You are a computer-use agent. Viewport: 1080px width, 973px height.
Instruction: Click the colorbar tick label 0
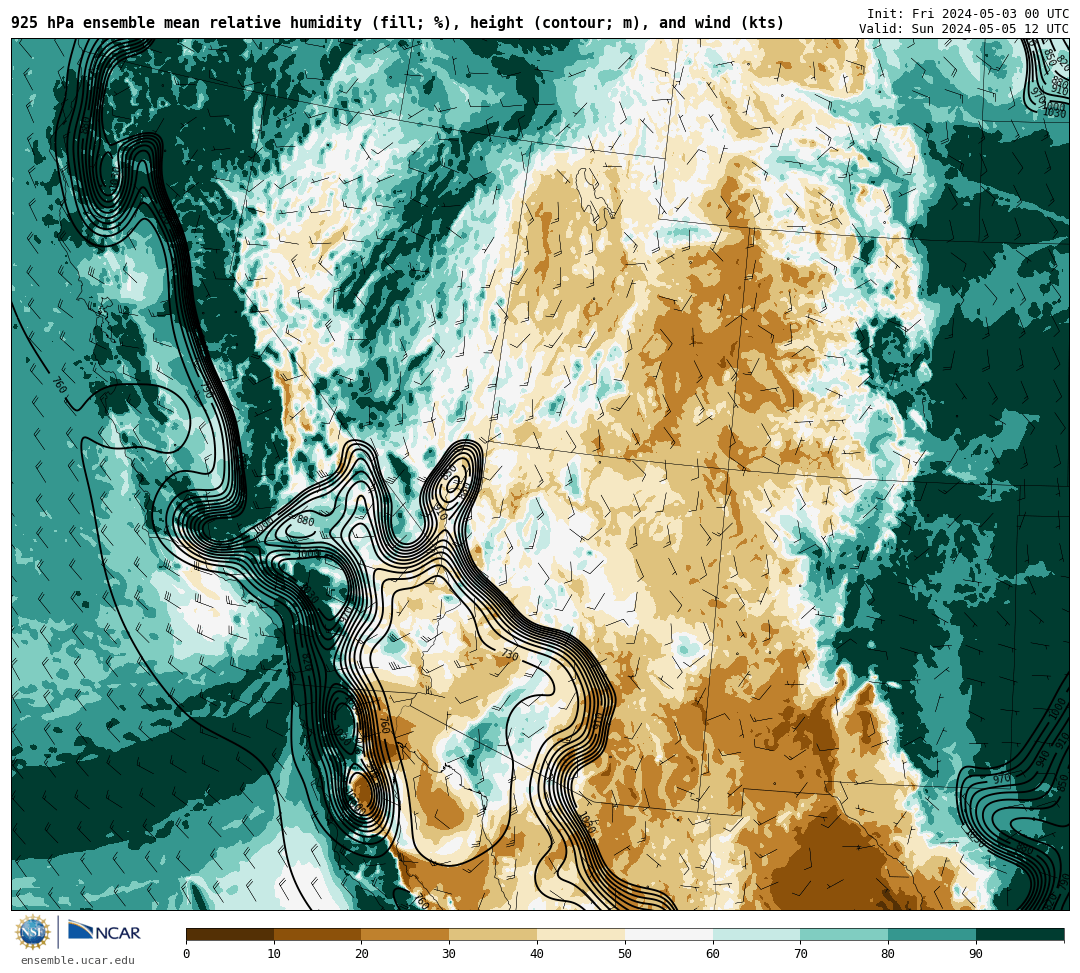coord(187,954)
